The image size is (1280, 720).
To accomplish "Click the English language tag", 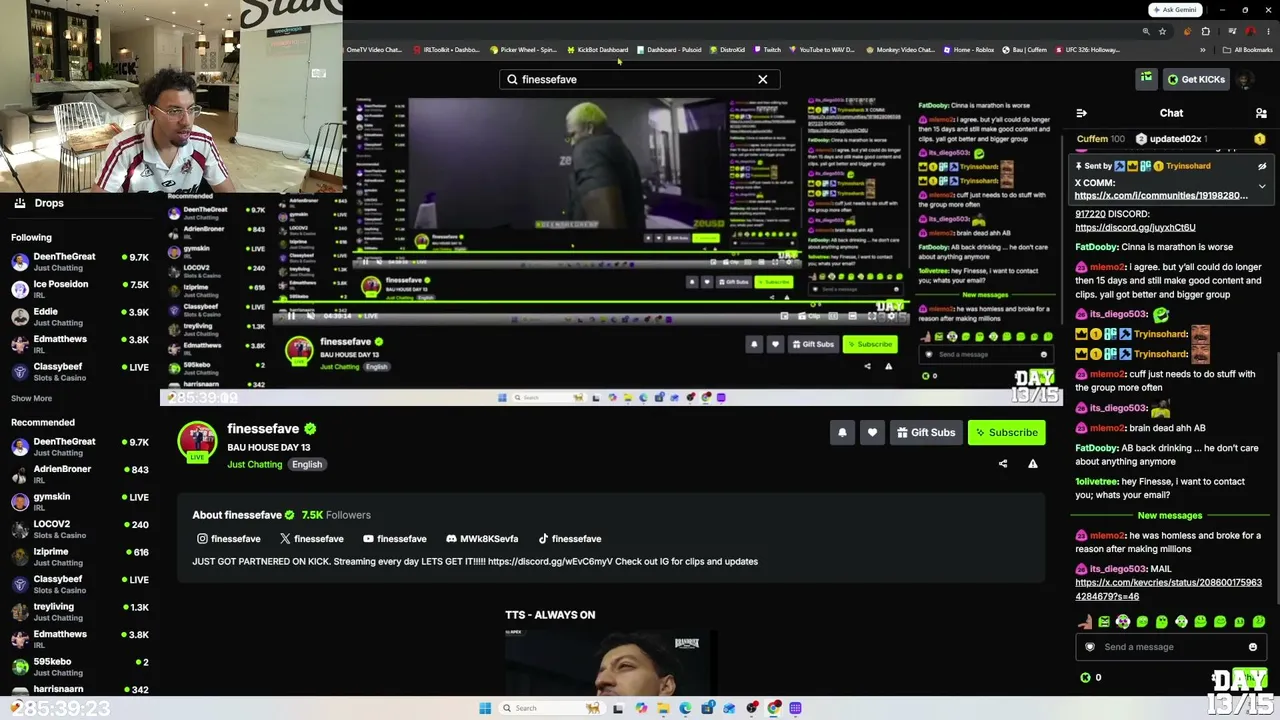I will [x=307, y=464].
